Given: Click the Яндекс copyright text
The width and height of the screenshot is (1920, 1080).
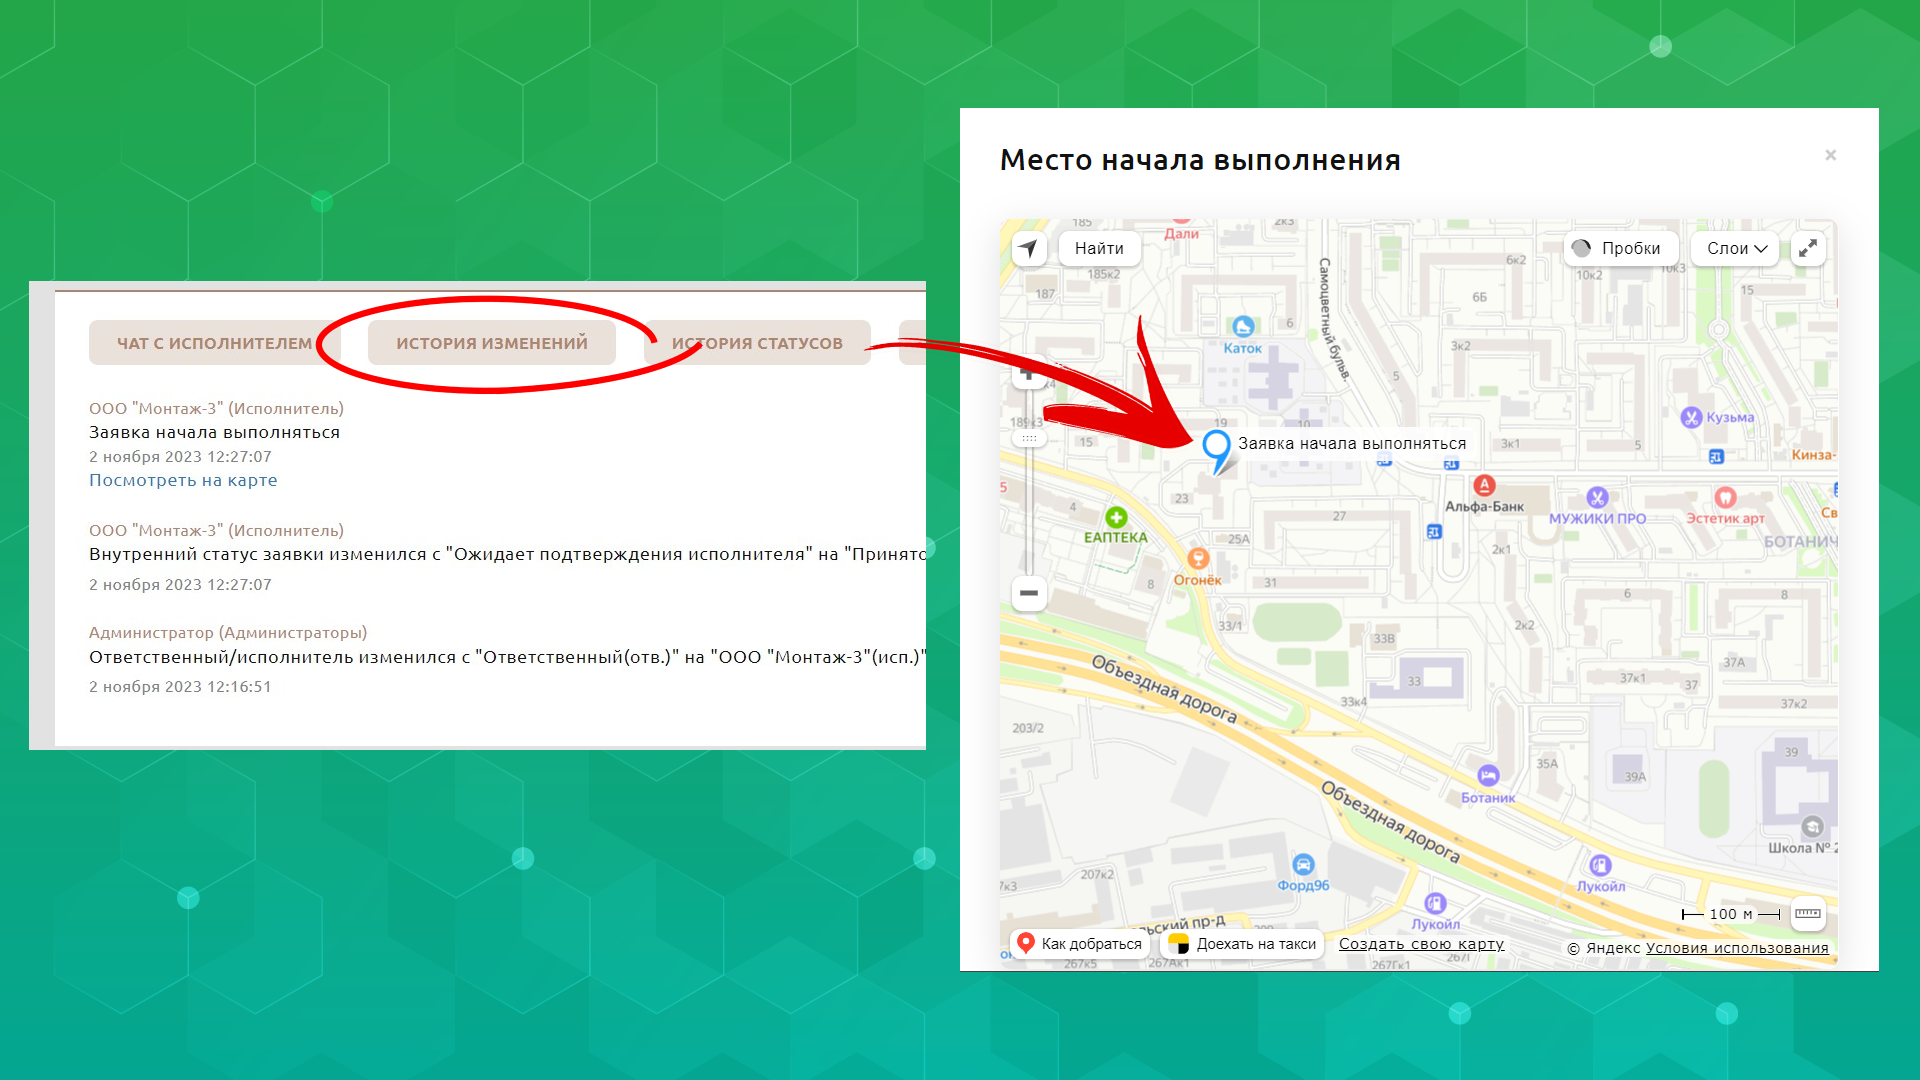Looking at the screenshot, I should (1604, 948).
